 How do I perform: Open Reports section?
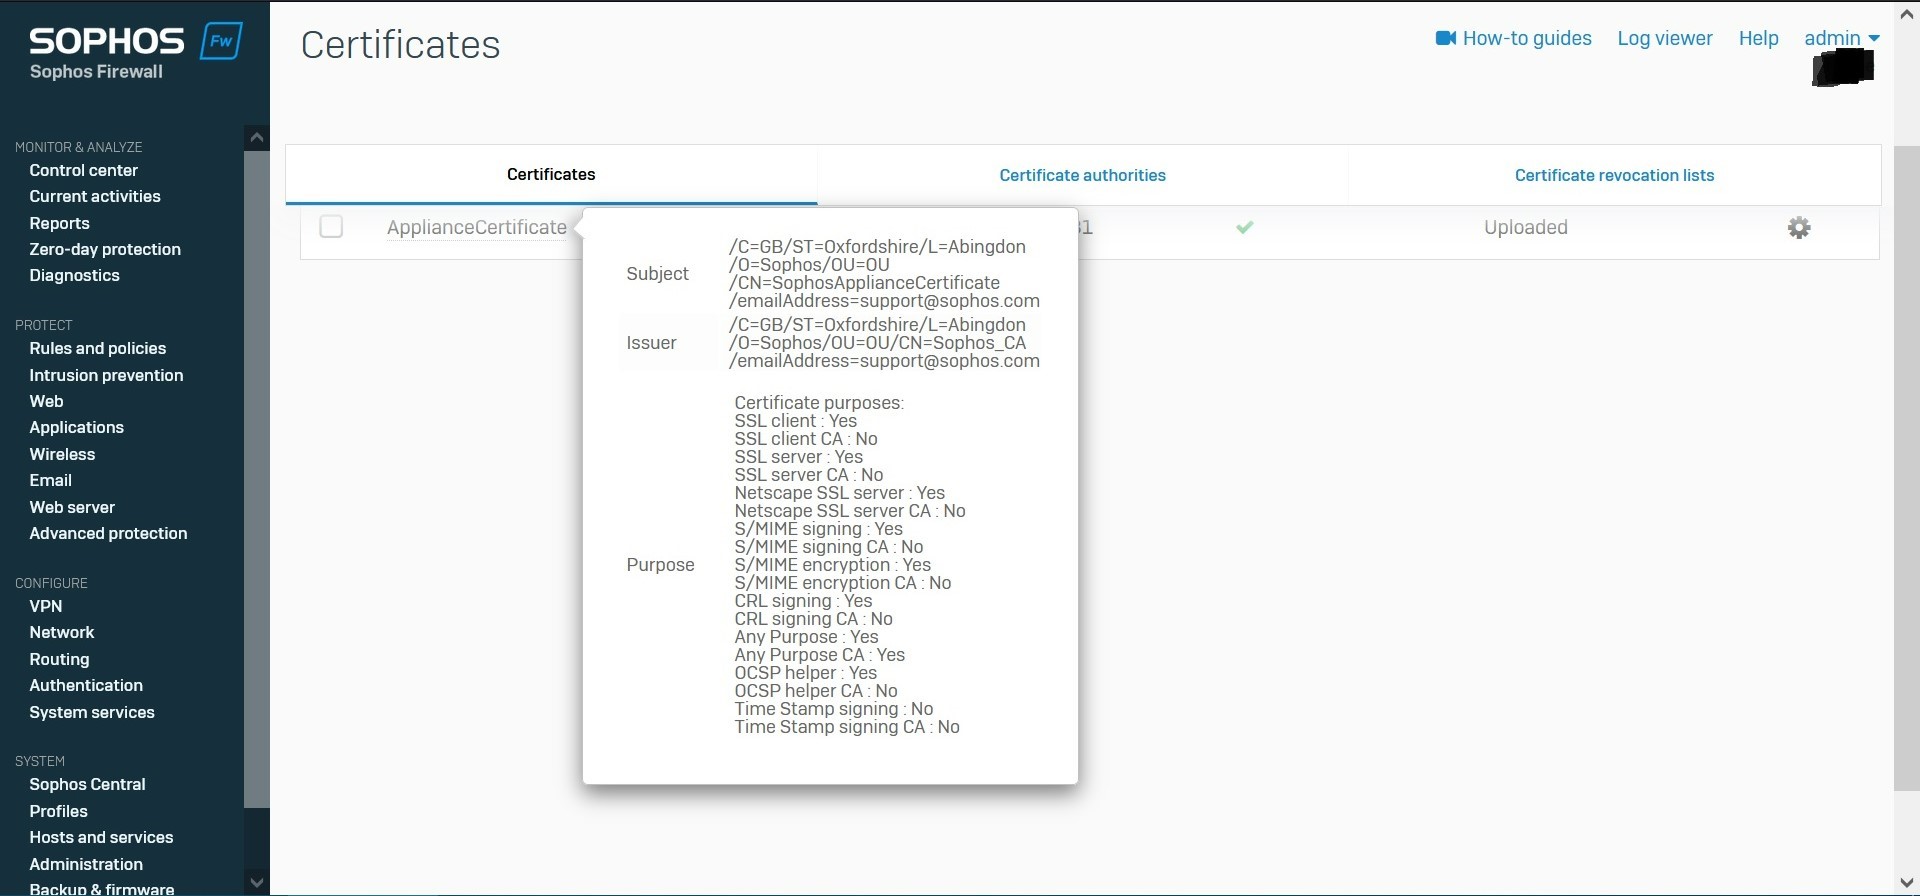click(60, 223)
